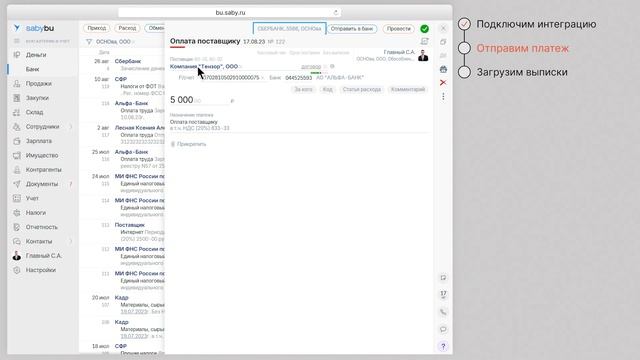This screenshot has height=360, width=640.
Task: Open Компания "Тензор", ООО counterparty link
Action: coord(204,66)
